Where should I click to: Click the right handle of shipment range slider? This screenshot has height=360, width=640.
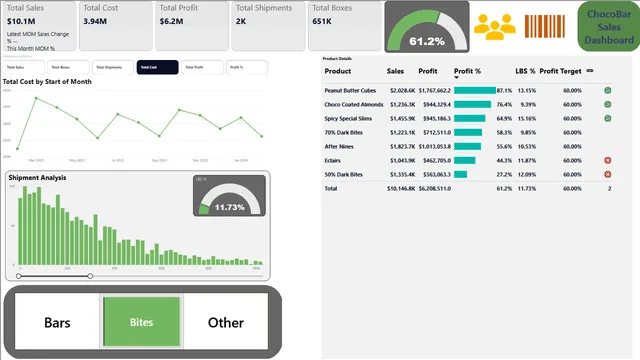[90, 276]
